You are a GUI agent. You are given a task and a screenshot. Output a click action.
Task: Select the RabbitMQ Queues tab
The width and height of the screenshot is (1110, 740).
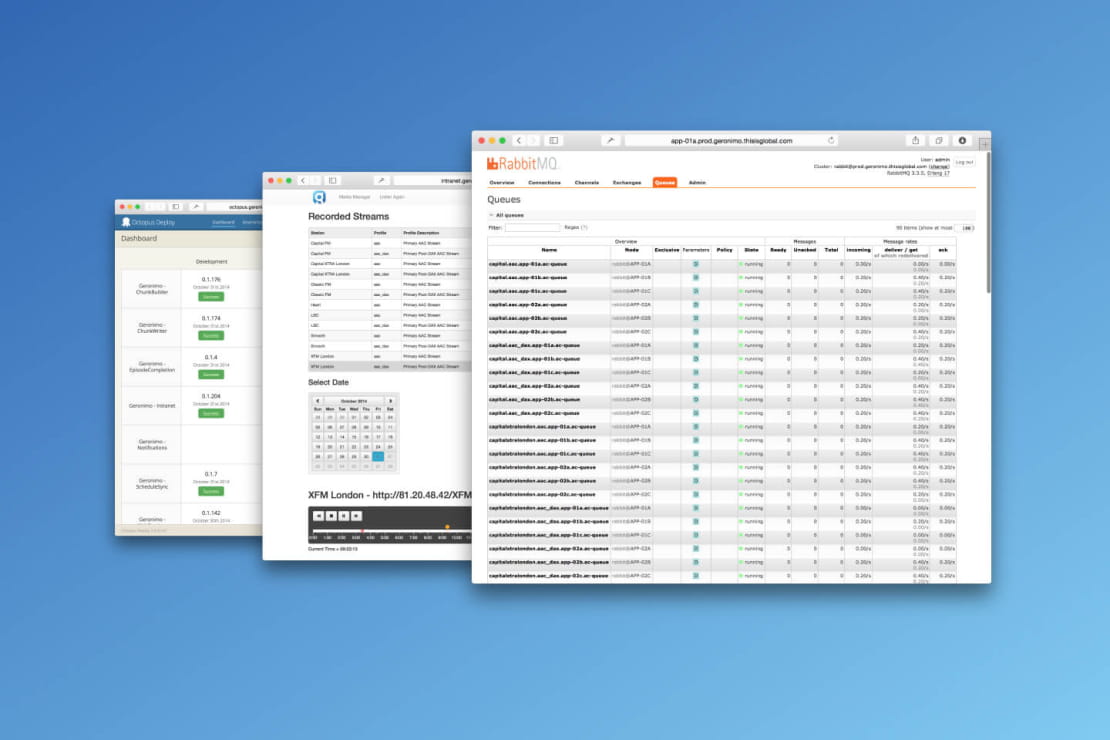pos(665,183)
